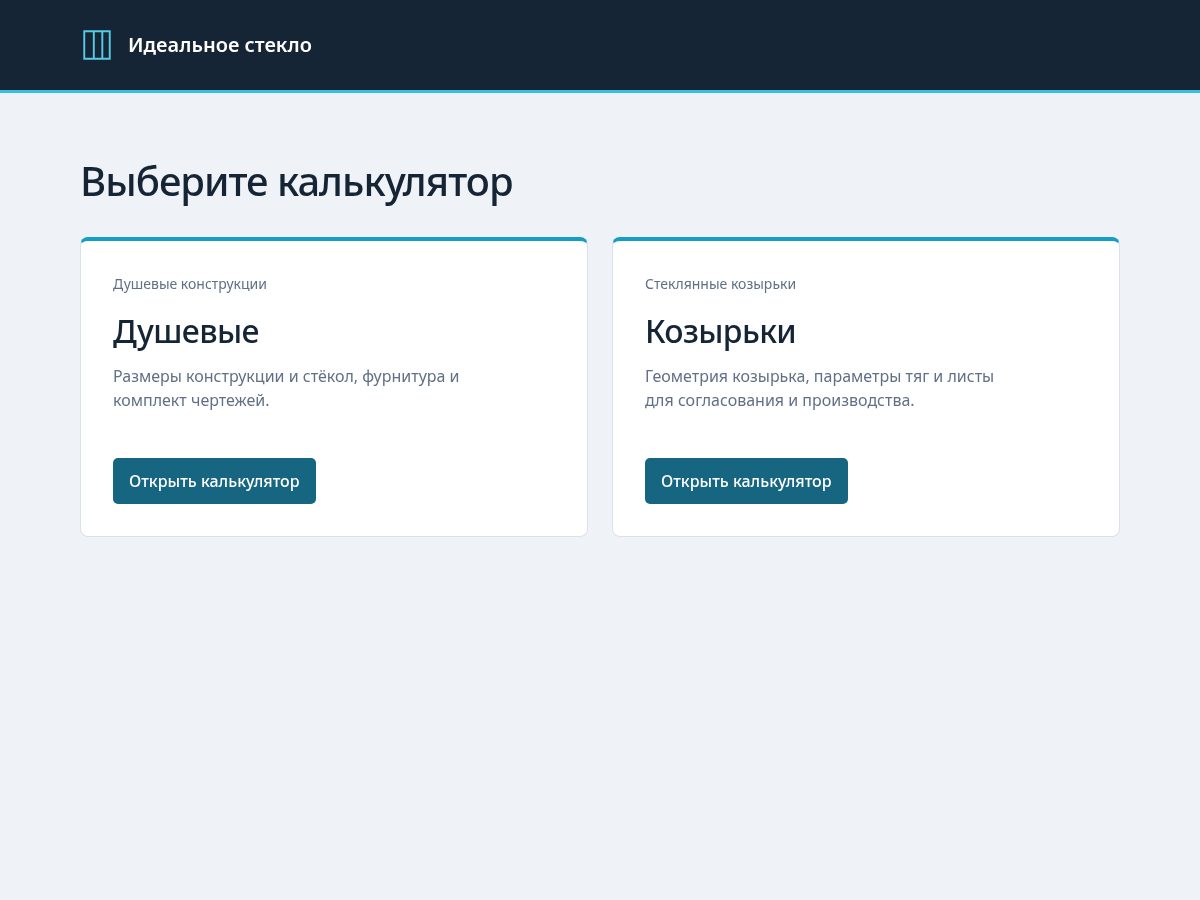Select the Душевые card heading
Viewport: 1200px width, 900px height.
pyautogui.click(x=186, y=331)
